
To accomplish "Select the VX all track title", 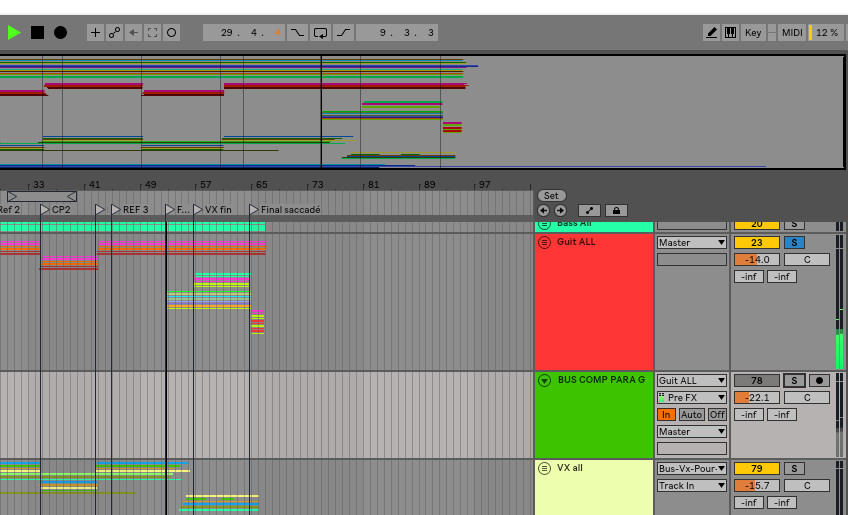I will click(x=569, y=468).
